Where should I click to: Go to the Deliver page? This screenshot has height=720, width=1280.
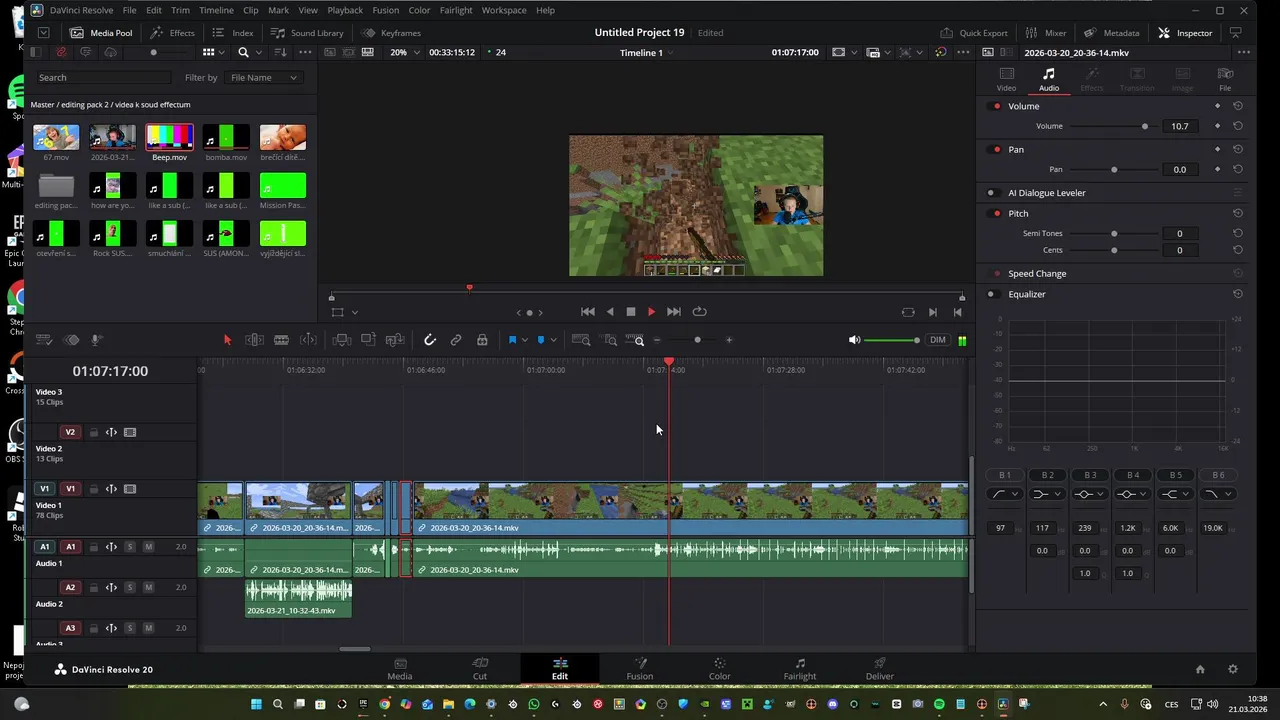(880, 669)
